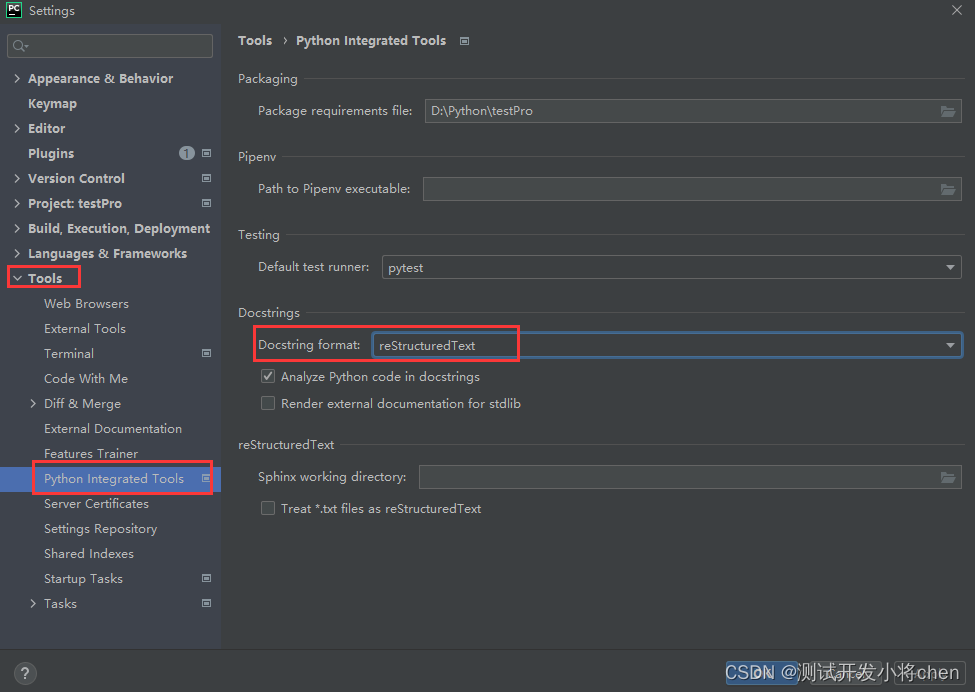975x692 pixels.
Task: Click the marker icon next to breadcrumb title
Action: (464, 41)
